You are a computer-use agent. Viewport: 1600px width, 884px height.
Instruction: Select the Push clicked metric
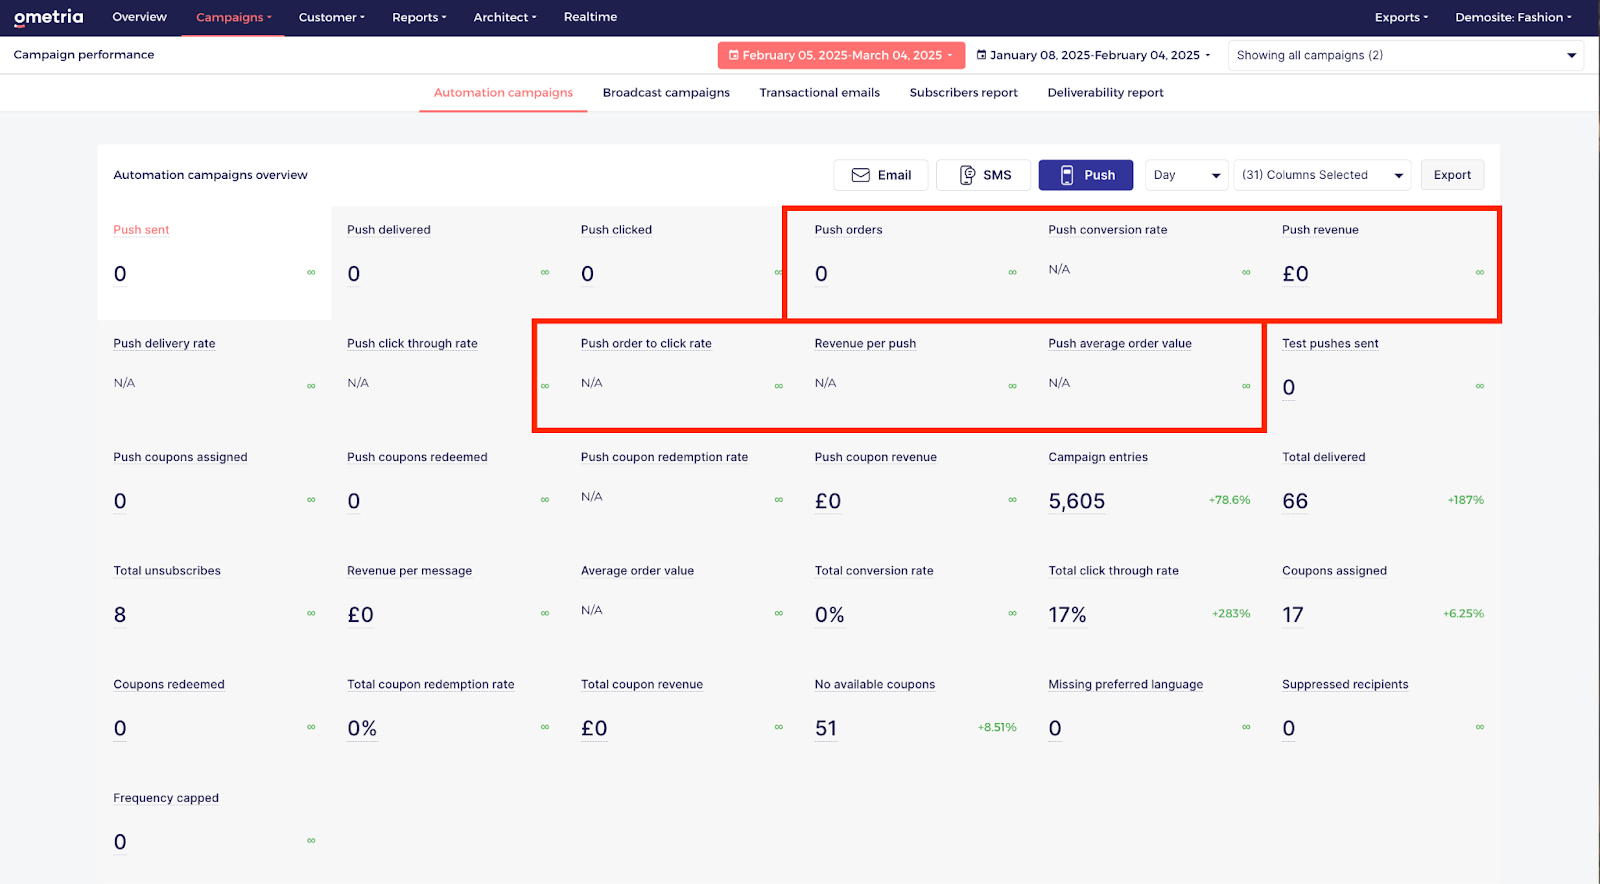tap(682, 263)
